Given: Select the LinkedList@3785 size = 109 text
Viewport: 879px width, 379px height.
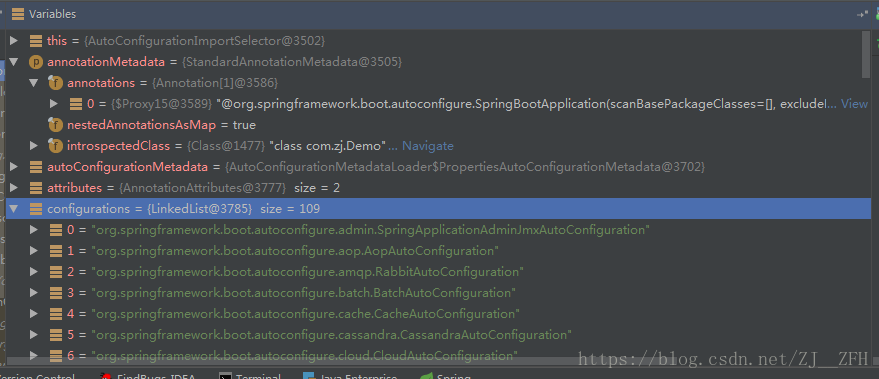Looking at the screenshot, I should pyautogui.click(x=234, y=209).
